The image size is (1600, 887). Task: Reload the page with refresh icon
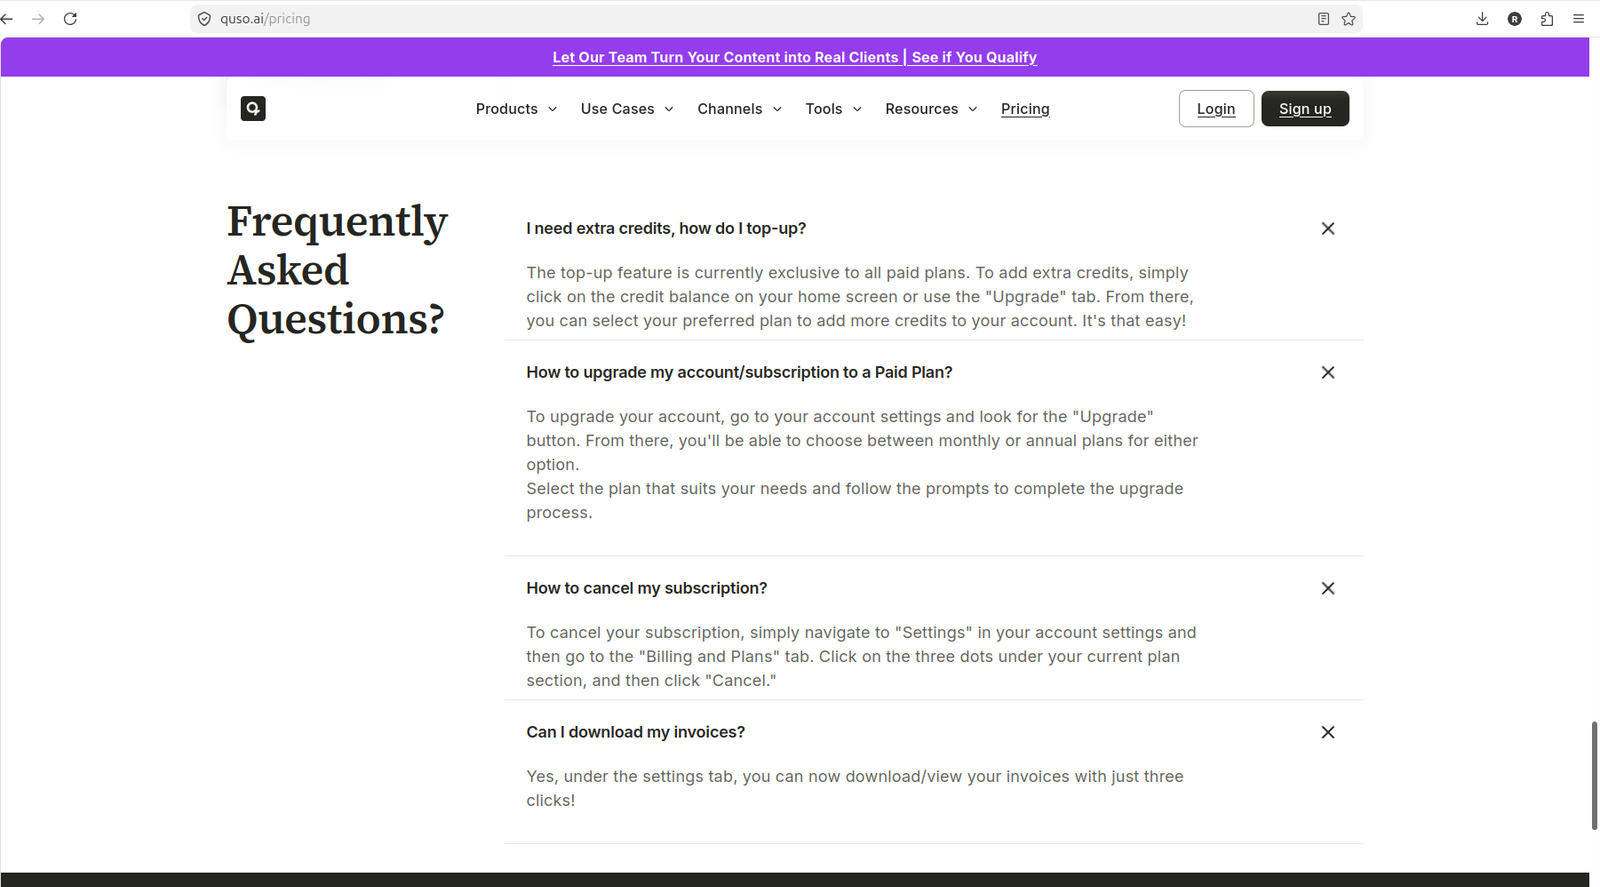pyautogui.click(x=70, y=19)
